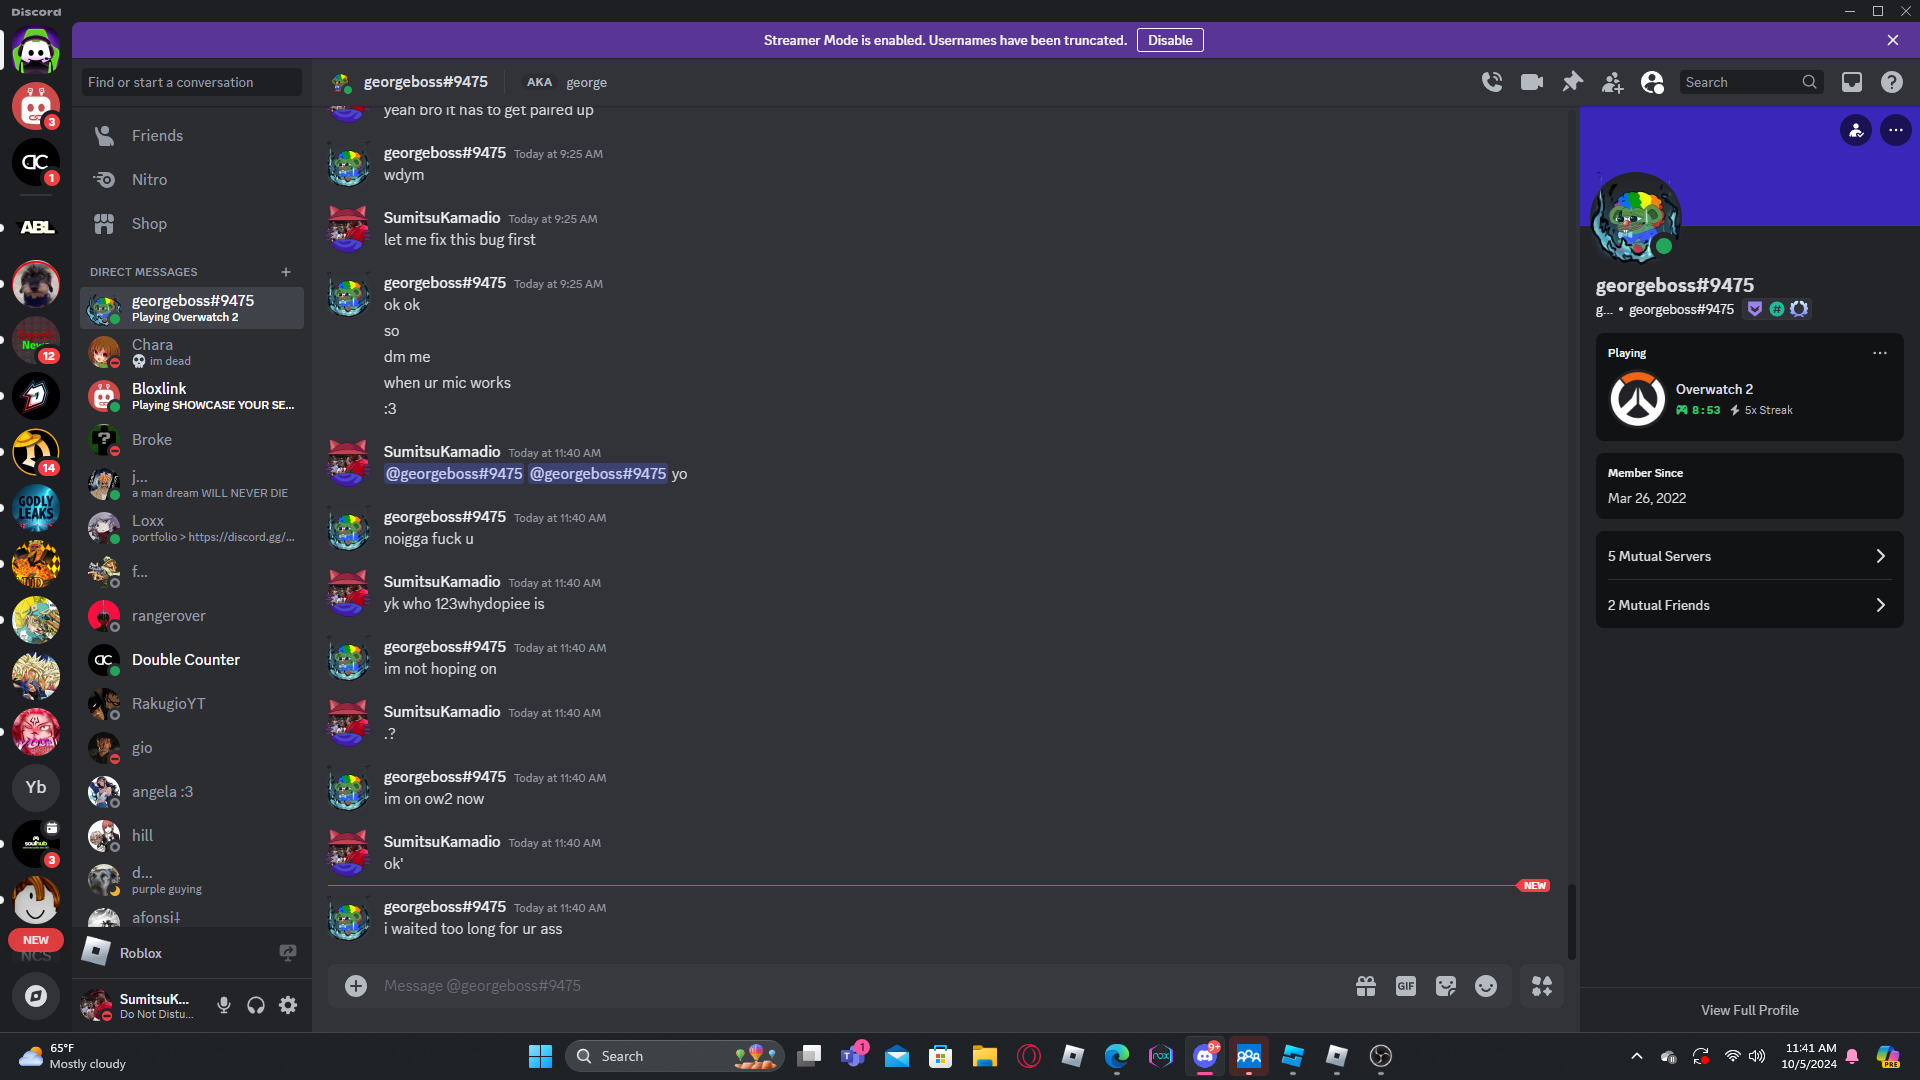Screen dimensions: 1920x1080
Task: Open pinned messages
Action: pos(1572,82)
